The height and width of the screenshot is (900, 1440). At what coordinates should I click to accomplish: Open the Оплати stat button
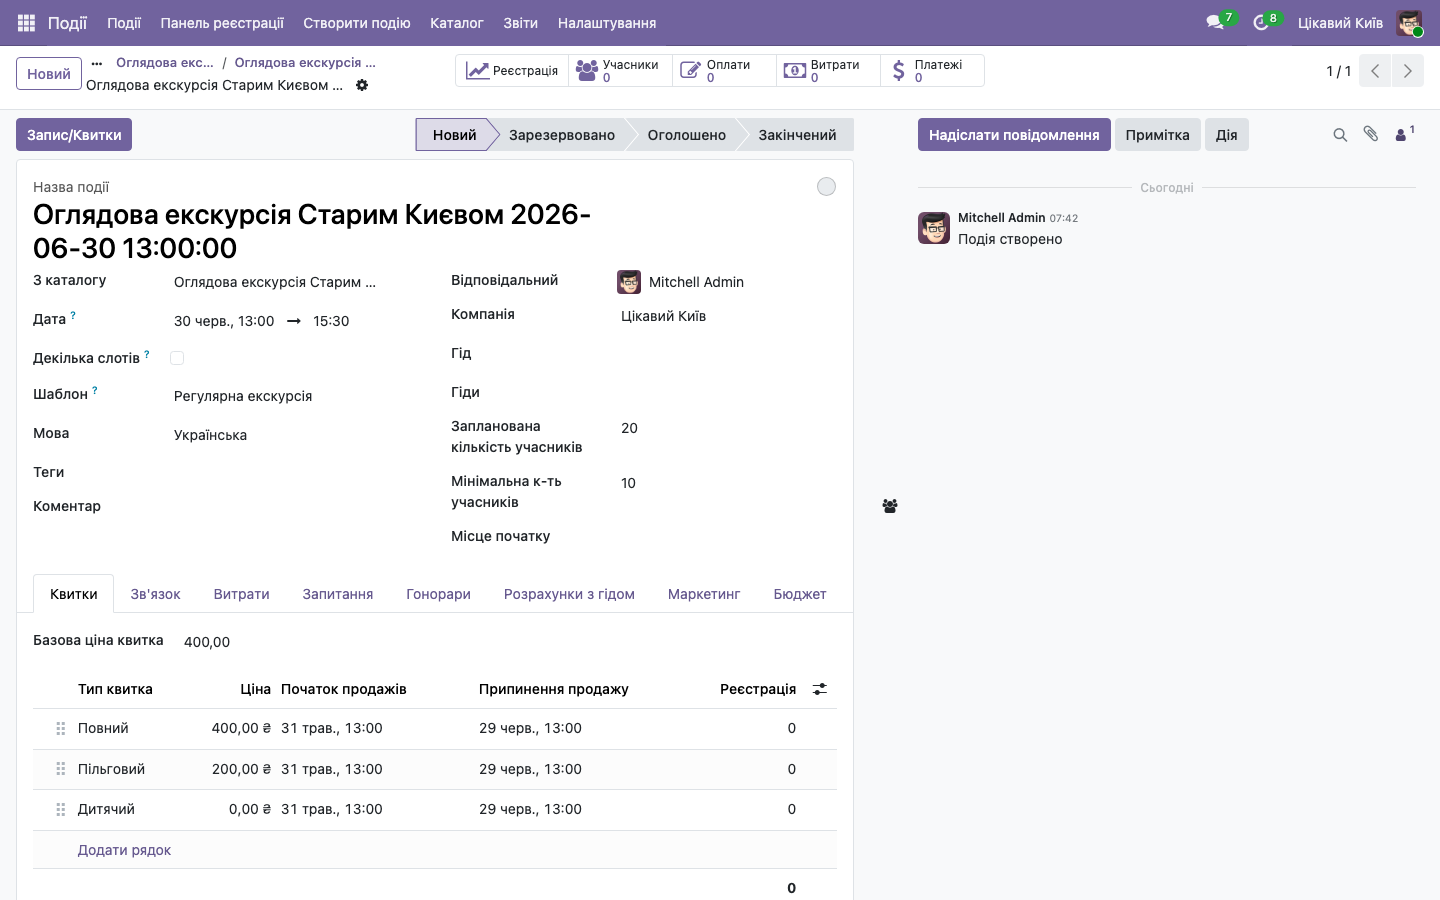724,71
